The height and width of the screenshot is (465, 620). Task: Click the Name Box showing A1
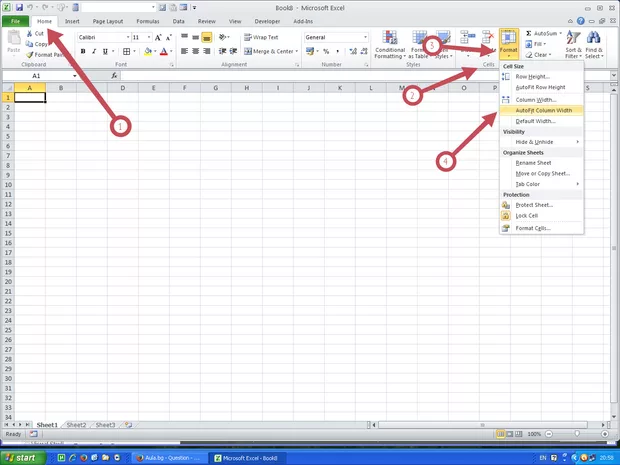coord(38,75)
